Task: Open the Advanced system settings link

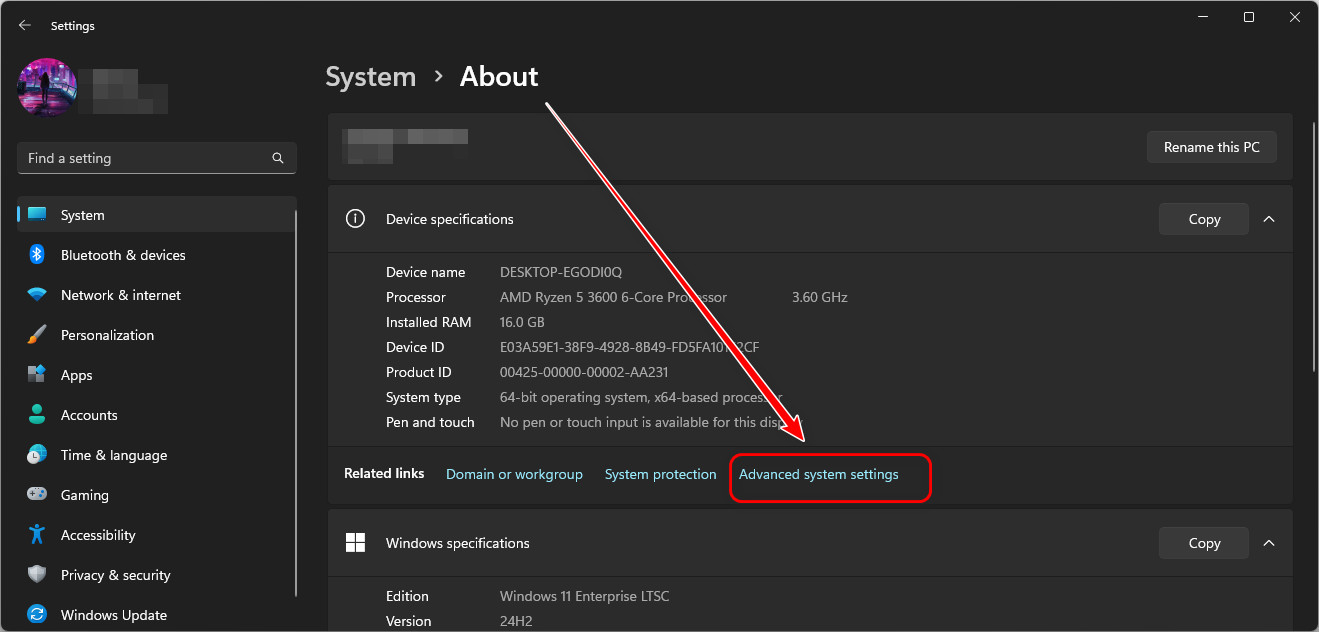Action: (818, 474)
